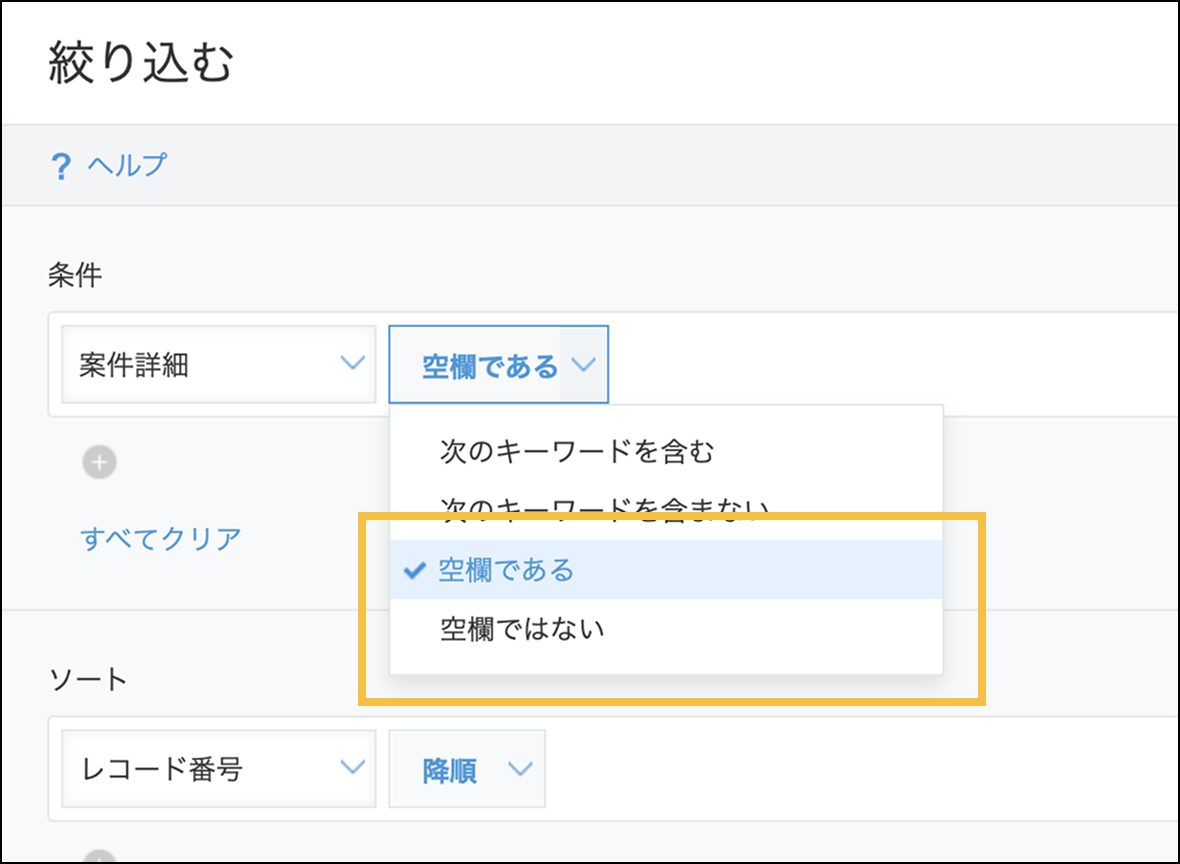Click the chevron arrow beside 案件詳細
Image resolution: width=1180 pixels, height=864 pixels.
click(x=352, y=364)
